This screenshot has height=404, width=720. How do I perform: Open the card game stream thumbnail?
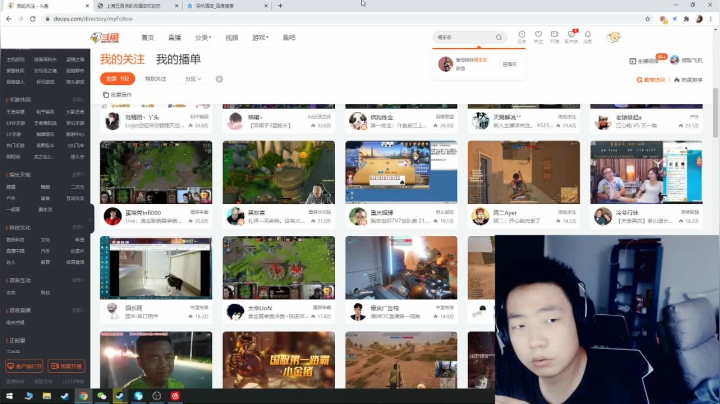(401, 172)
